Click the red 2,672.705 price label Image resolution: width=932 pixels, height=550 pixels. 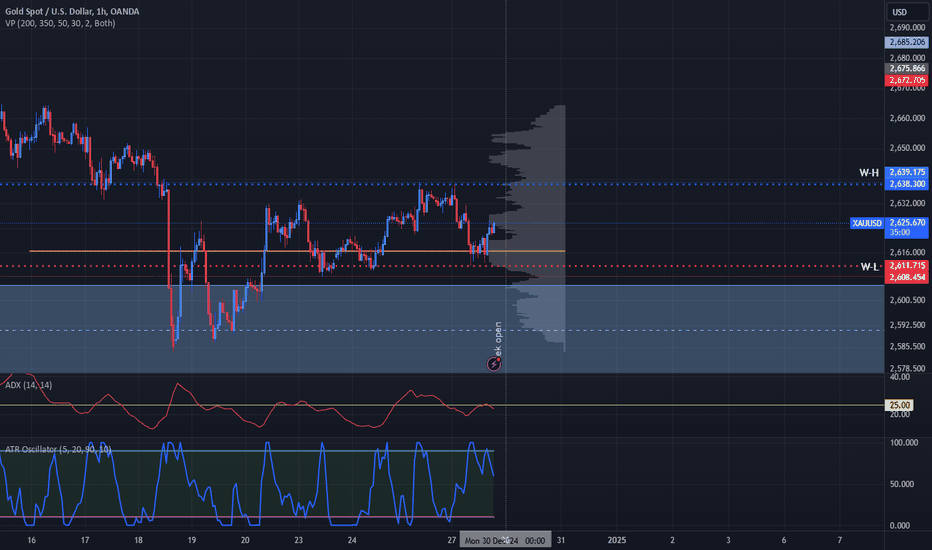coord(906,80)
